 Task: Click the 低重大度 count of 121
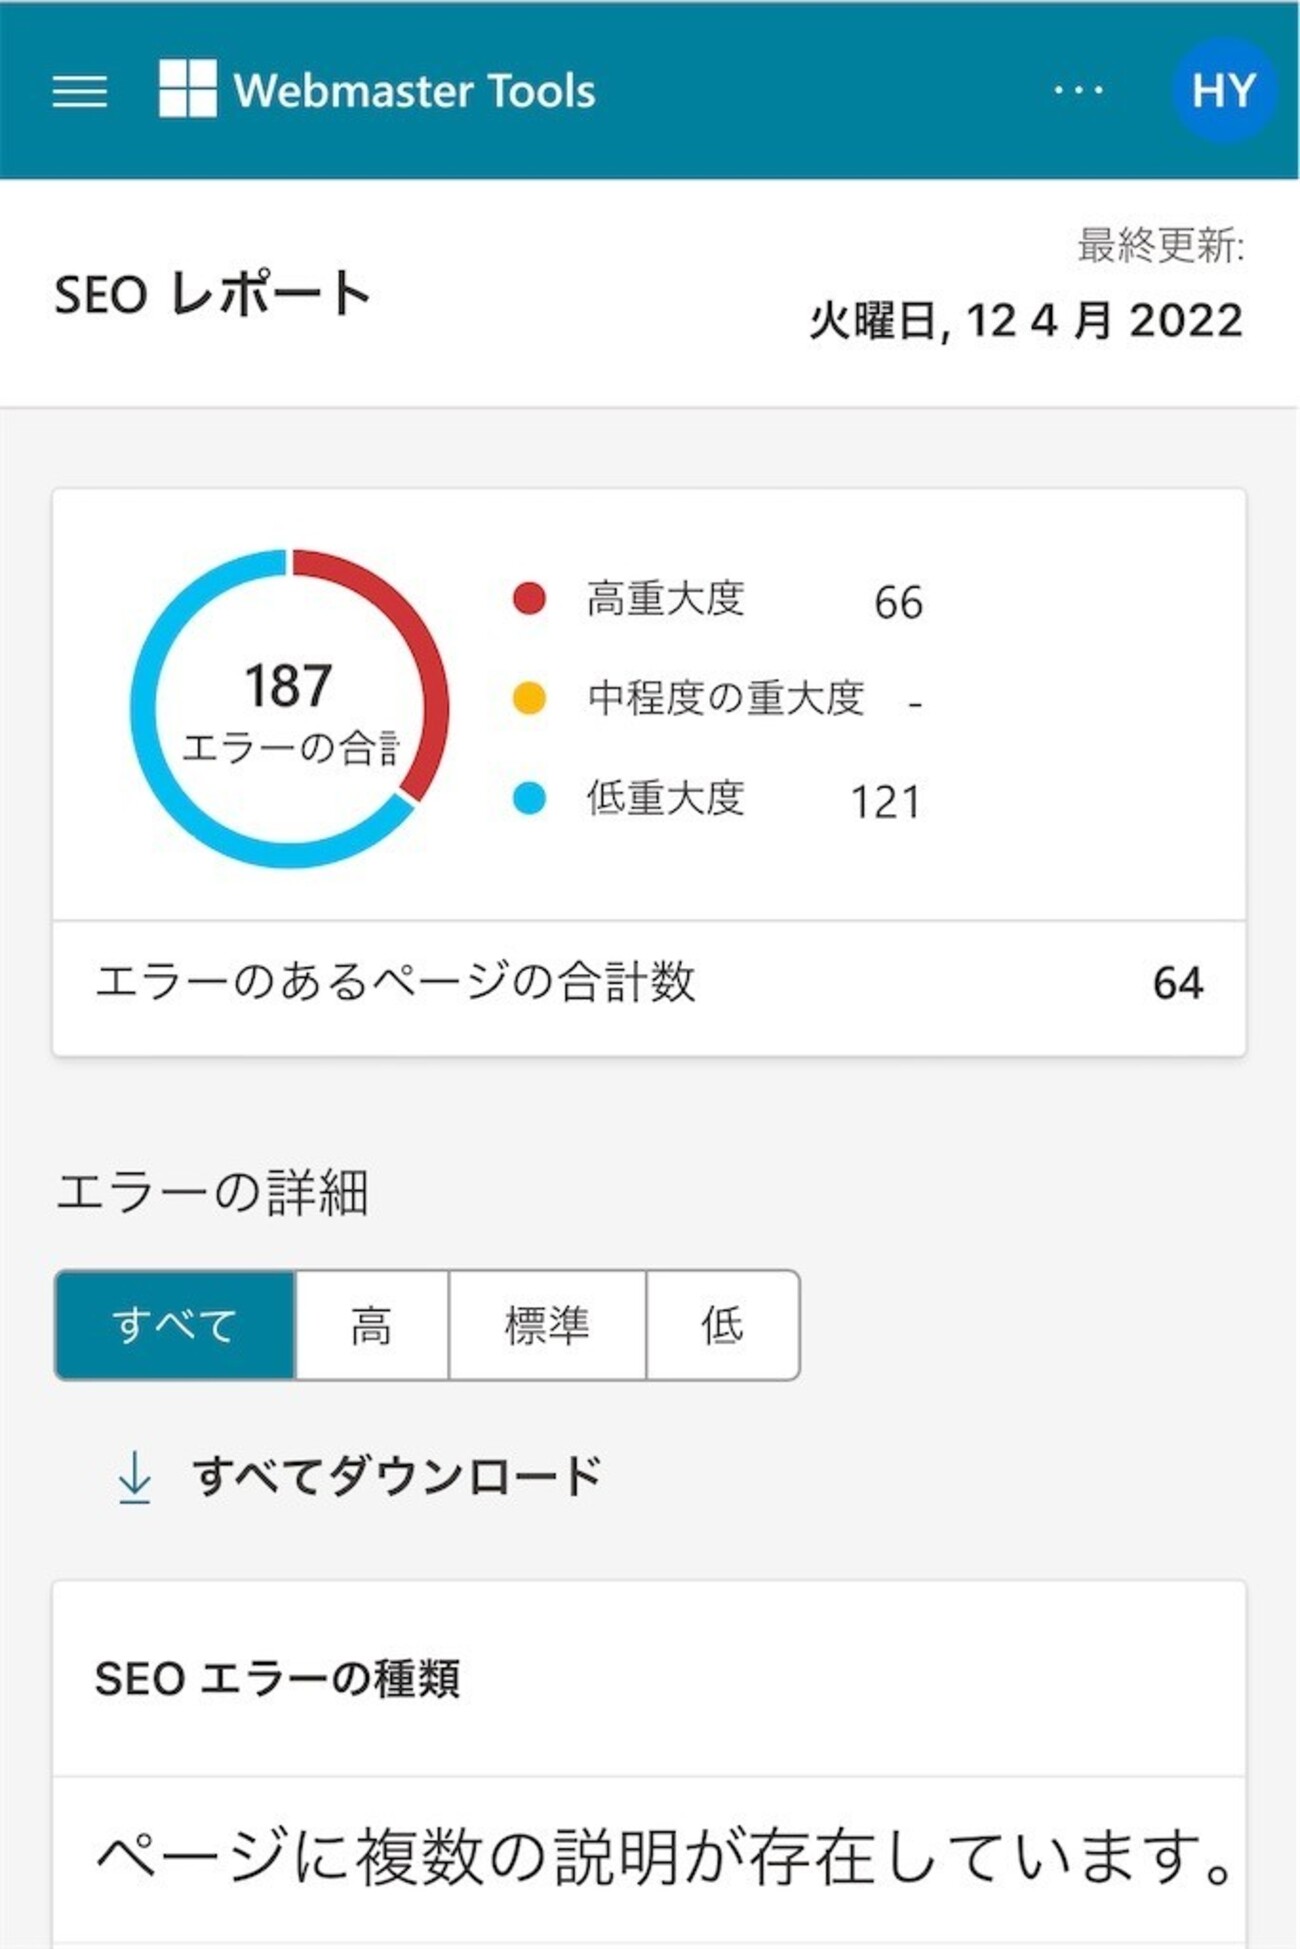coord(885,802)
